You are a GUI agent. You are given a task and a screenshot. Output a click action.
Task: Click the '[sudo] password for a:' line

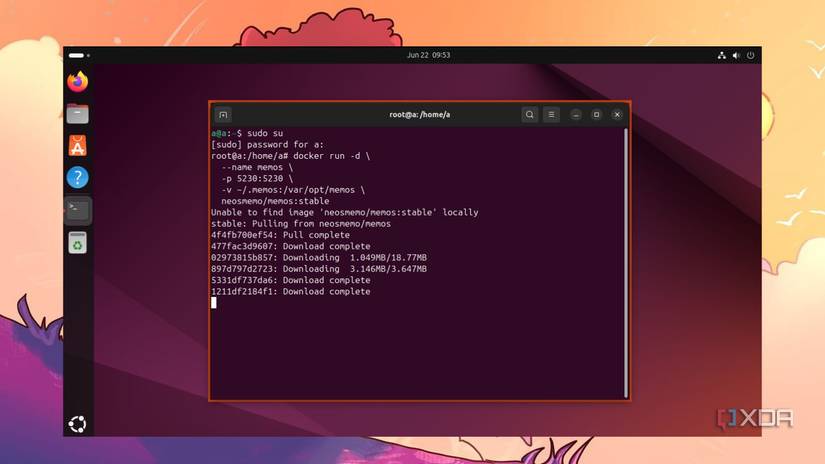[x=267, y=145]
